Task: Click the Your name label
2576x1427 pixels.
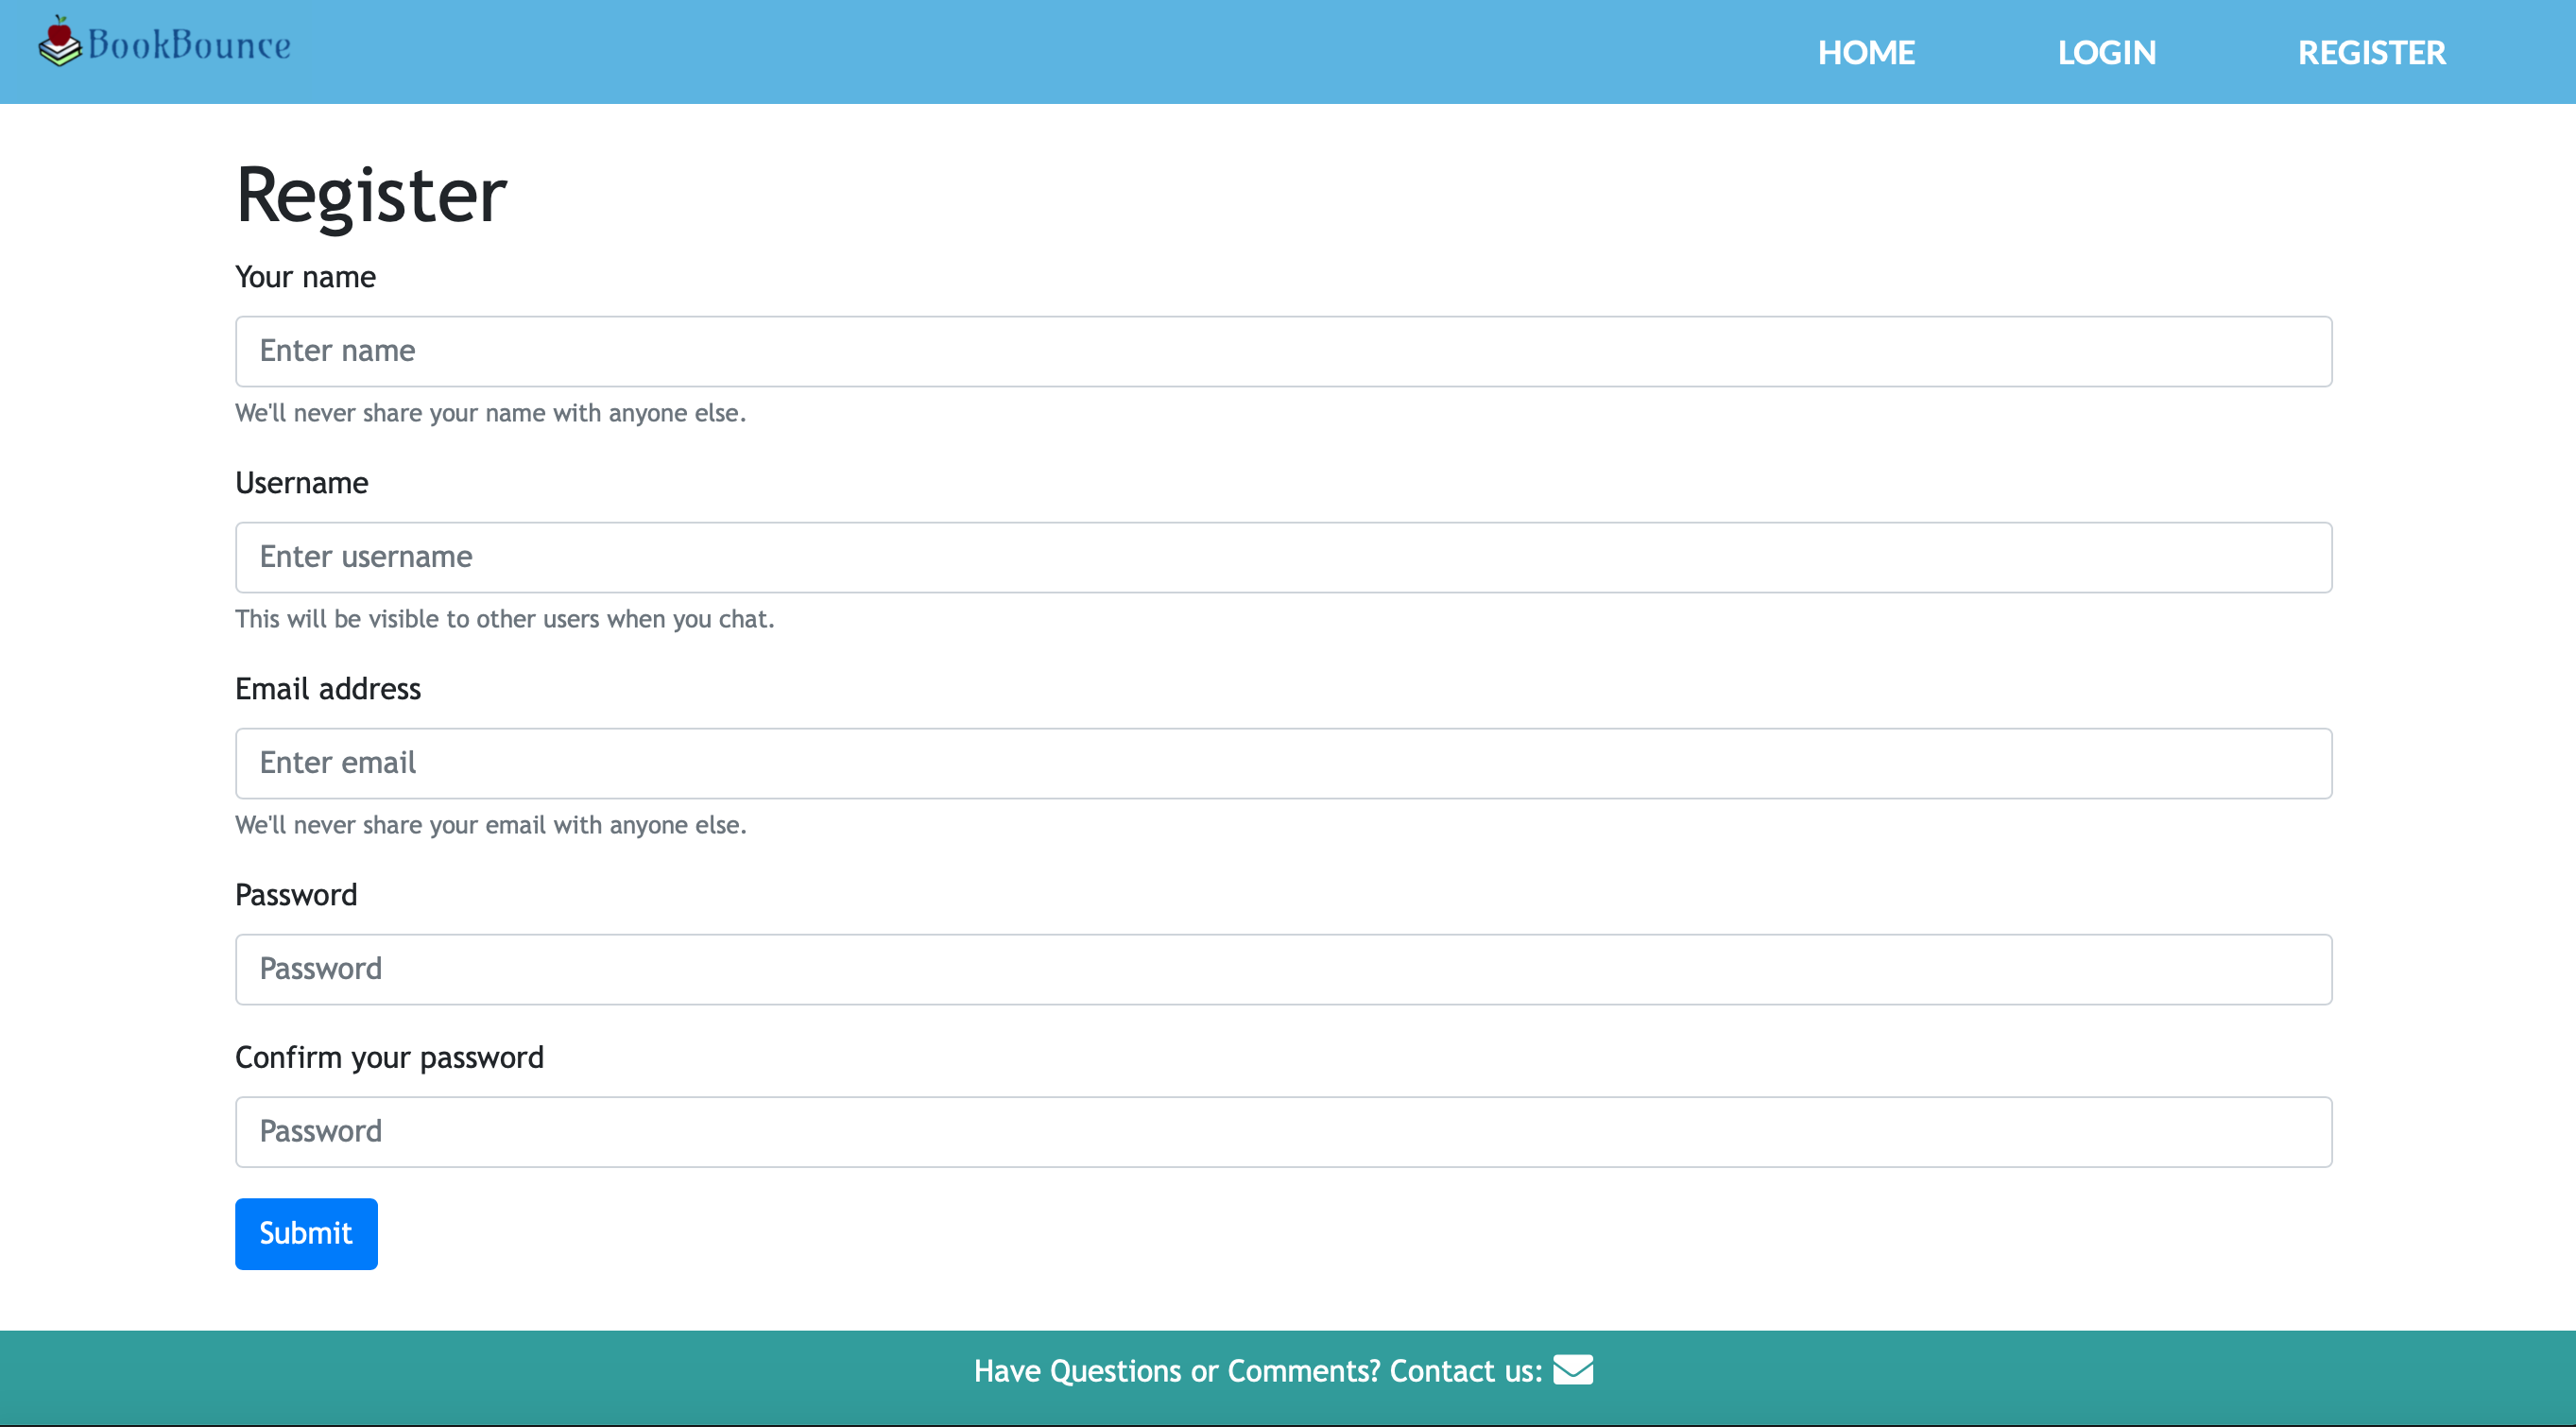Action: coord(305,277)
